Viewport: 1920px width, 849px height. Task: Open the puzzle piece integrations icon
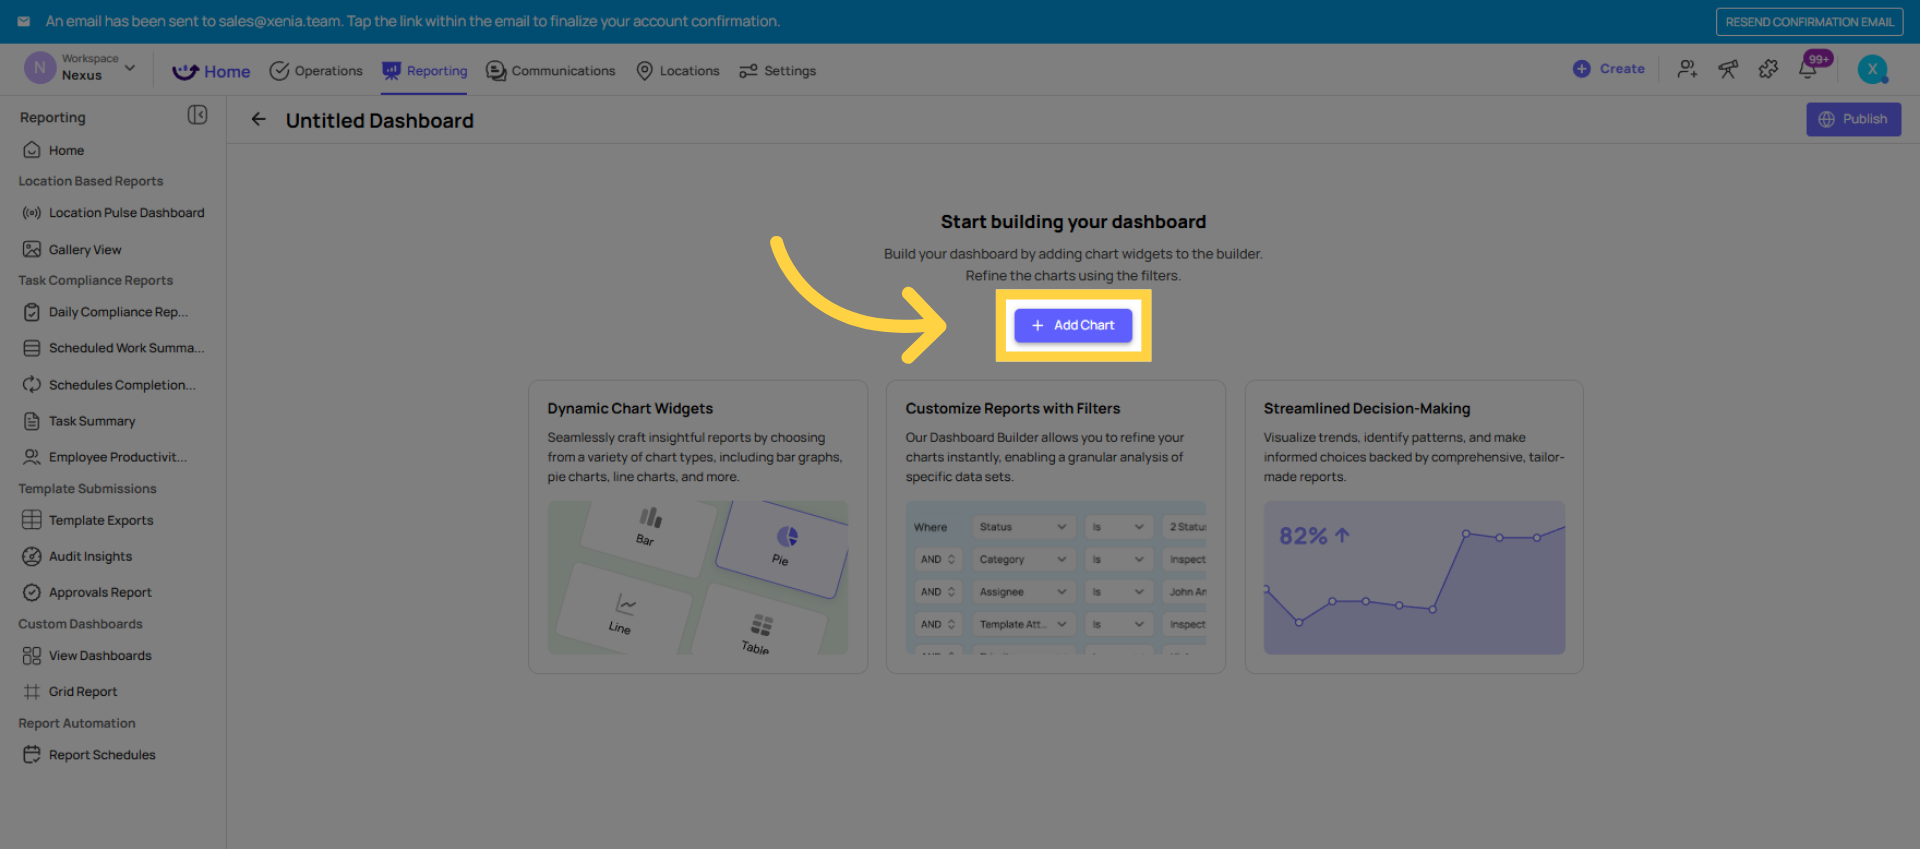[1768, 69]
